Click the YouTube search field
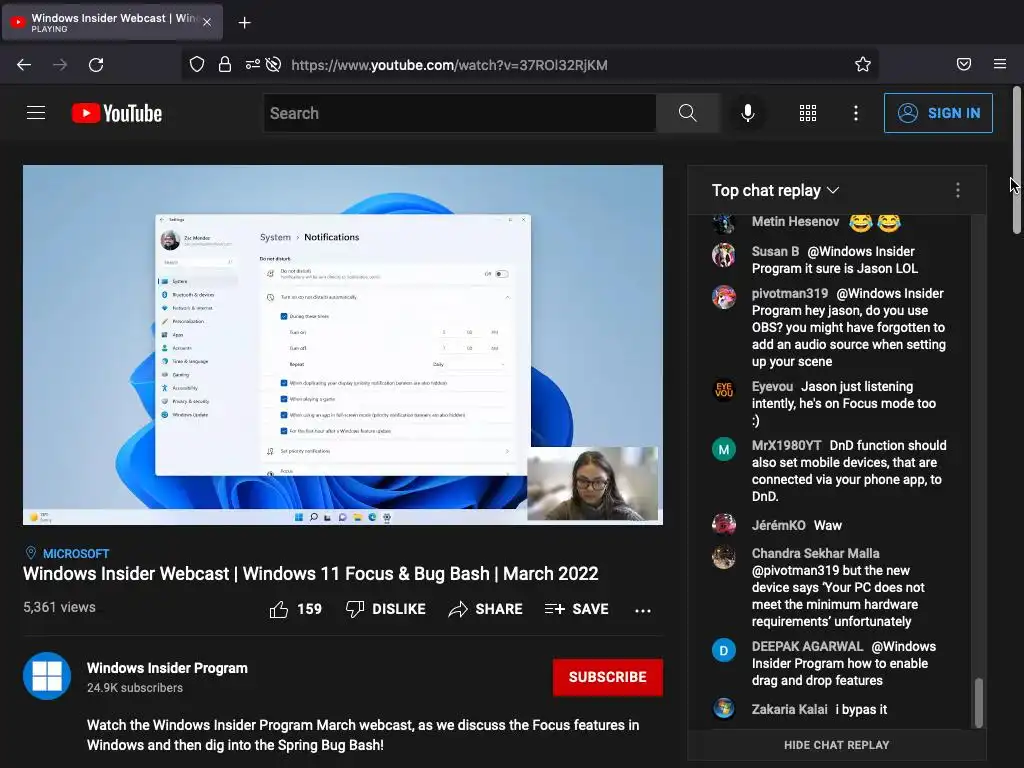Screen dimensions: 1024x768 coord(460,113)
